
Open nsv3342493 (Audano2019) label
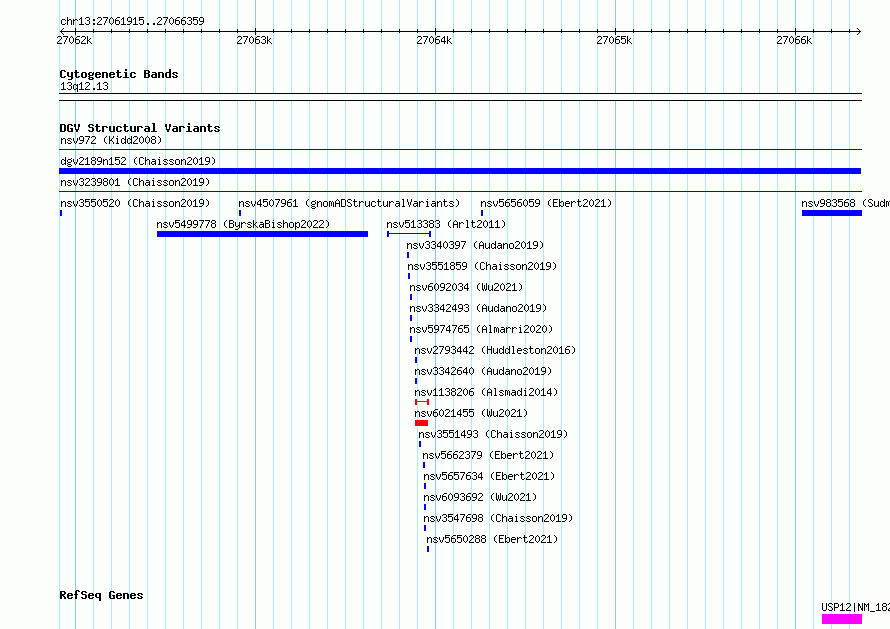(x=478, y=308)
